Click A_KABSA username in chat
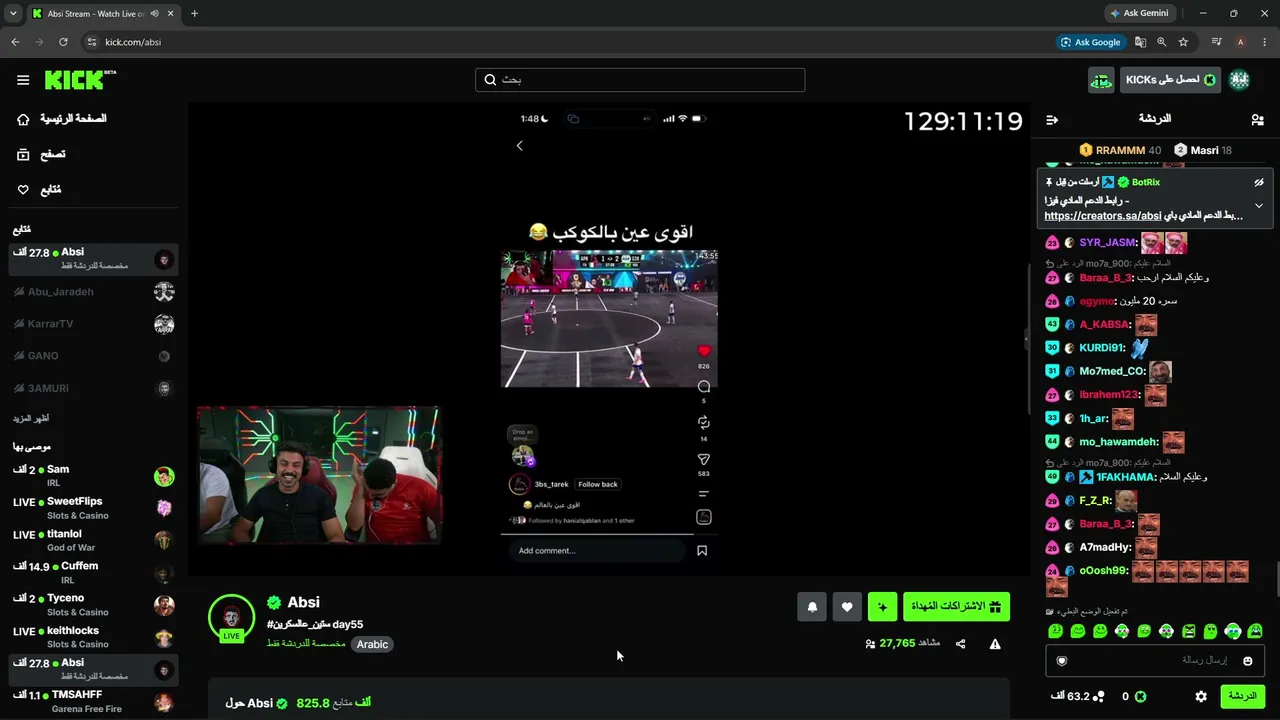The width and height of the screenshot is (1280, 720). click(1104, 324)
